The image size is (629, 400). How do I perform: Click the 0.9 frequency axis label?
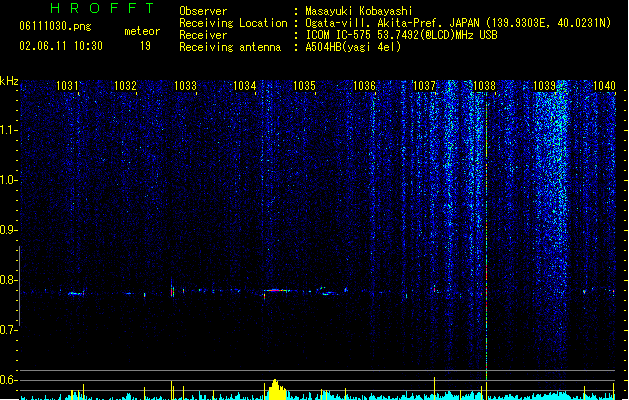(9, 230)
